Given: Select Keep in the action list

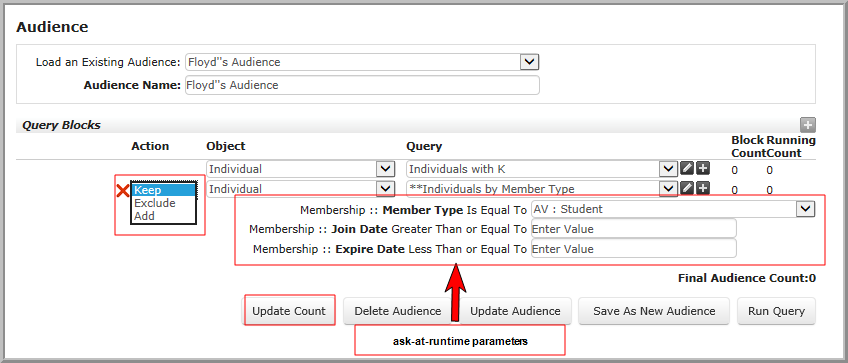Looking at the screenshot, I should [x=164, y=190].
